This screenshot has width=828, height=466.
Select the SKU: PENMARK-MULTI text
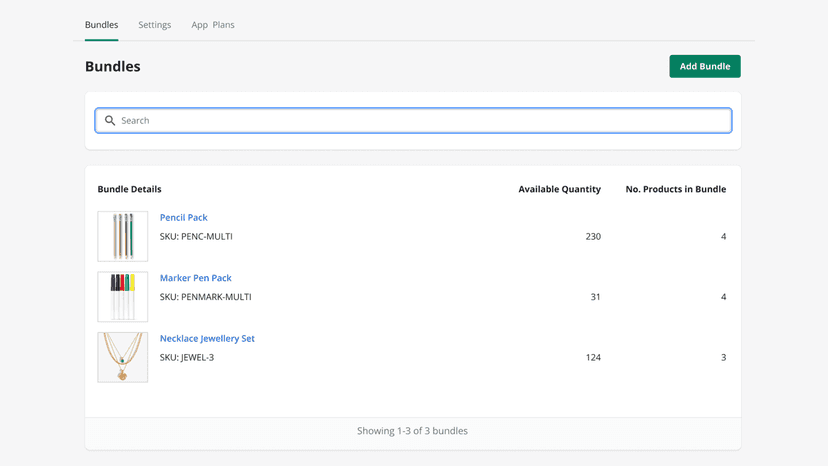tap(205, 297)
